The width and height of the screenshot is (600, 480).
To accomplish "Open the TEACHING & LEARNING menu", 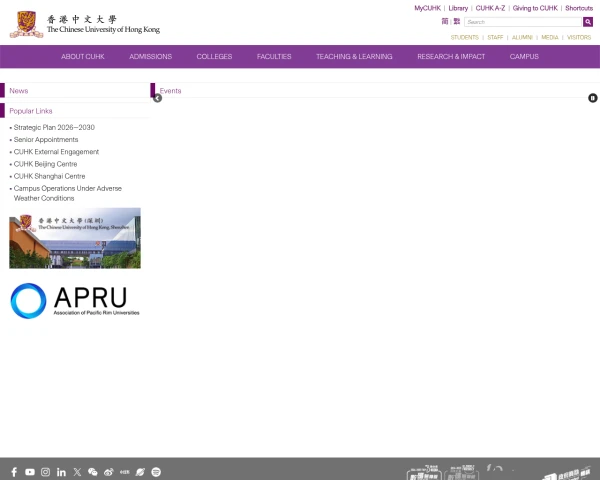I will [x=354, y=57].
